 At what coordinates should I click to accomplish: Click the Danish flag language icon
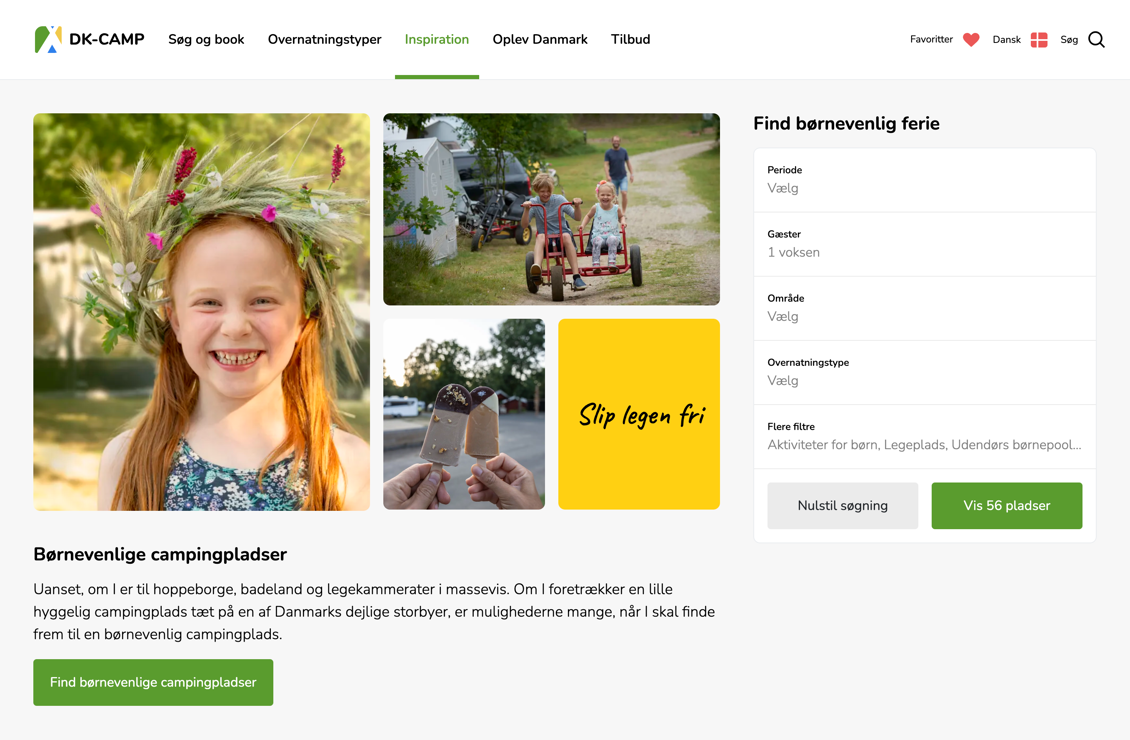coord(1038,40)
